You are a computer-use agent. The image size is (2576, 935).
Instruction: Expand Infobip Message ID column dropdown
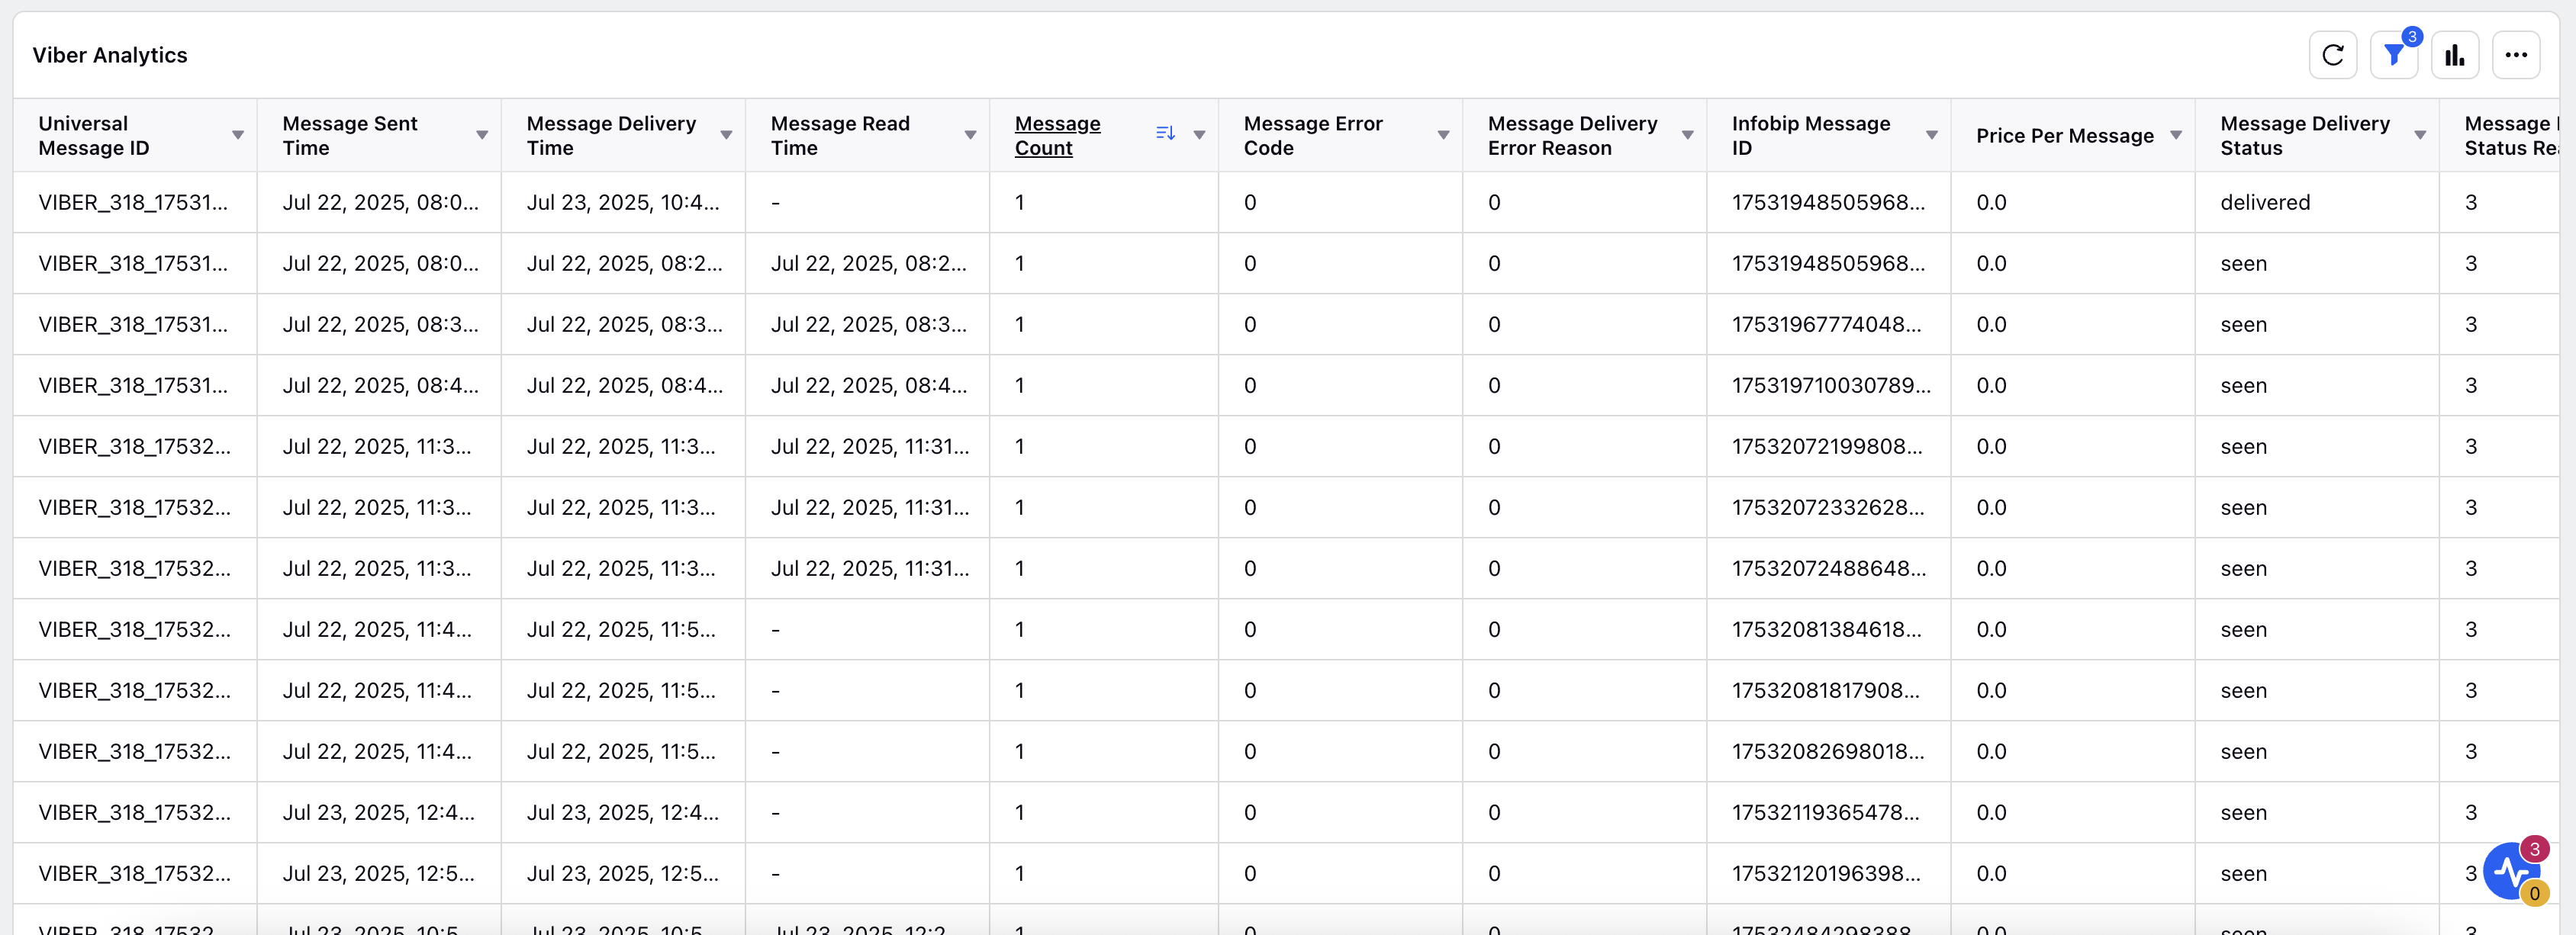tap(1931, 135)
